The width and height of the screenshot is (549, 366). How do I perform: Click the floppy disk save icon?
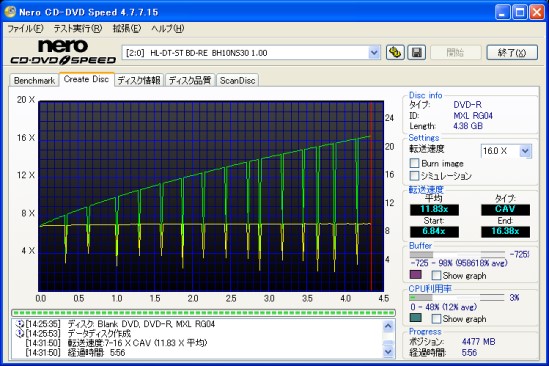[416, 53]
